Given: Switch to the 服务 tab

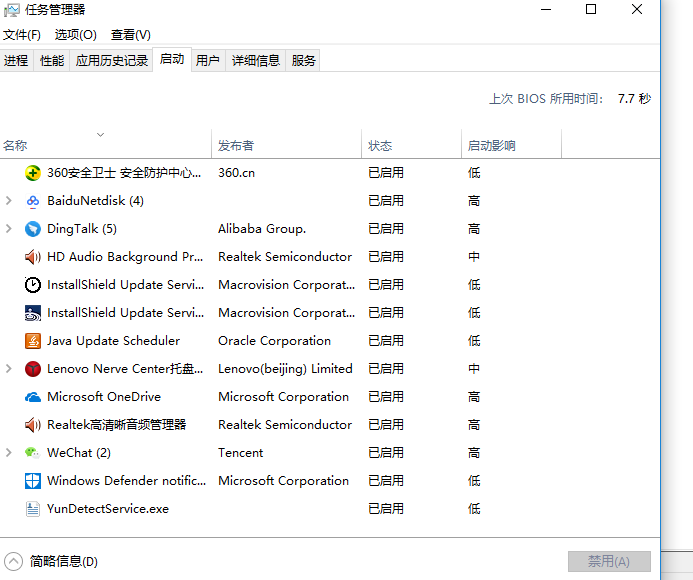Looking at the screenshot, I should point(303,60).
